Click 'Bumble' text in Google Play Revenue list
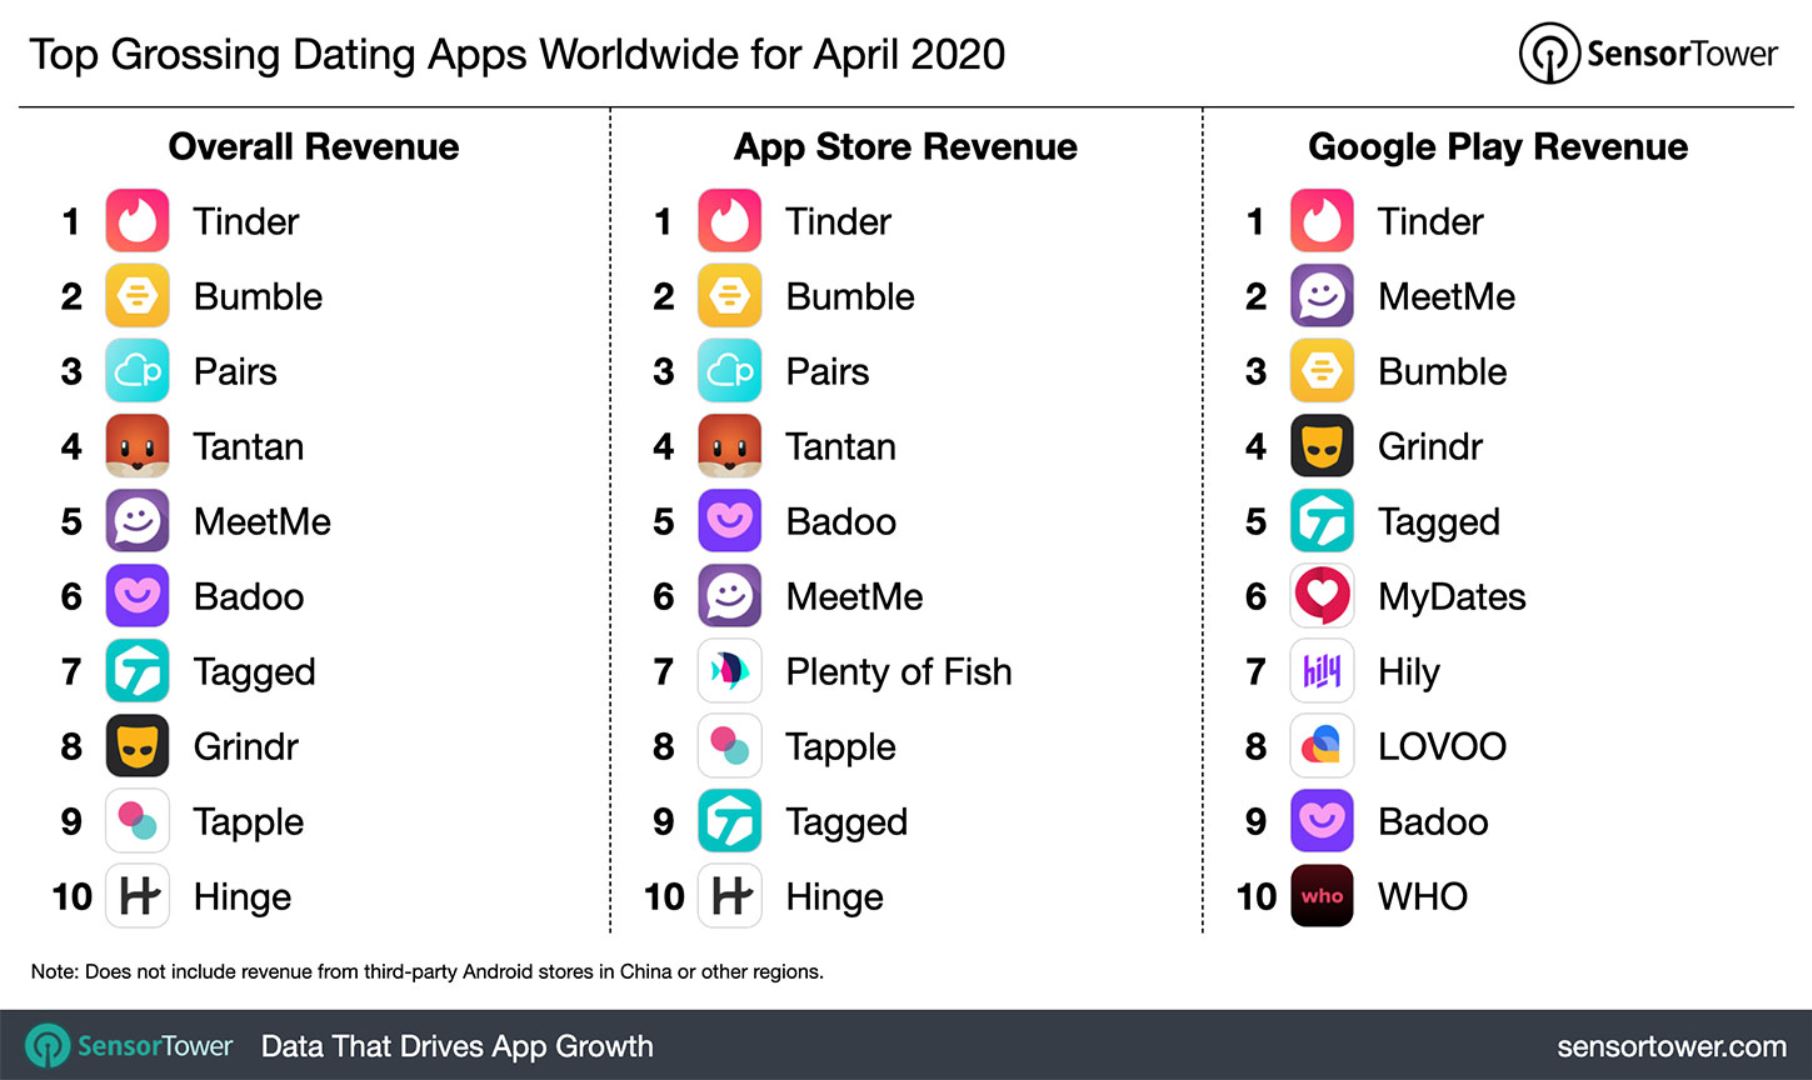1812x1080 pixels. [1442, 371]
